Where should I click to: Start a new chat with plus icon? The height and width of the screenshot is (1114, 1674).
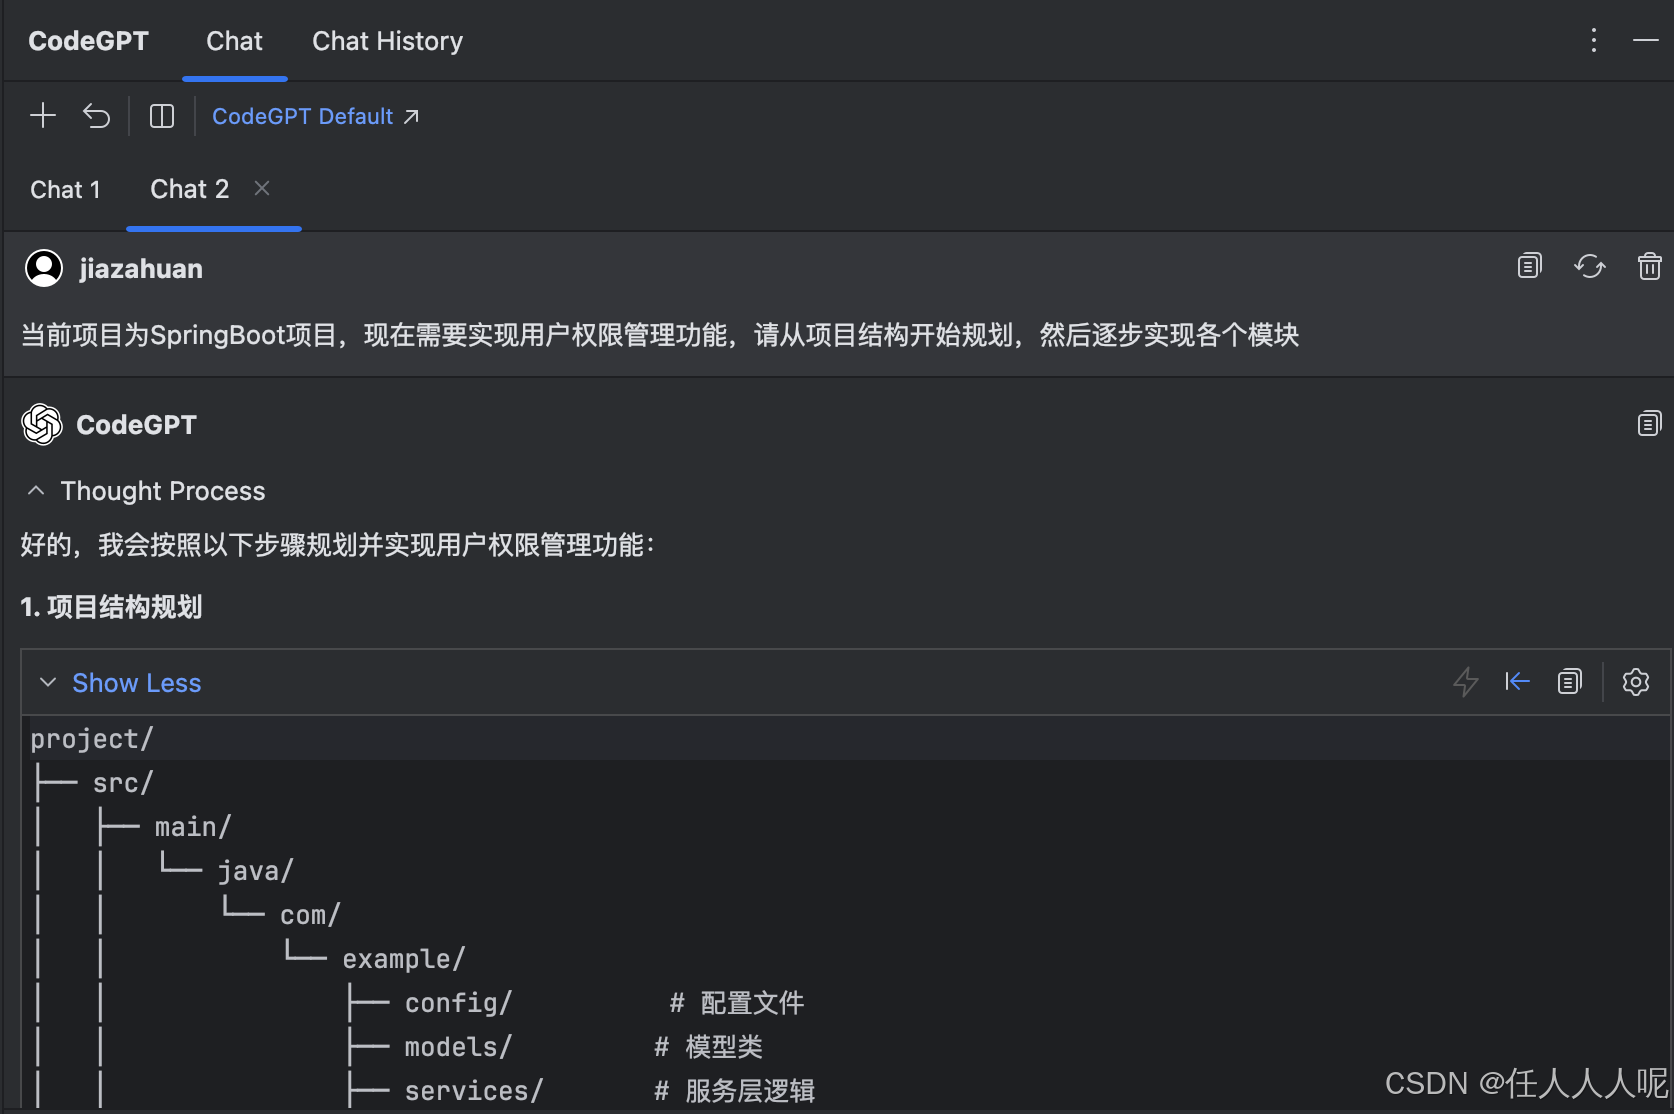point(43,116)
